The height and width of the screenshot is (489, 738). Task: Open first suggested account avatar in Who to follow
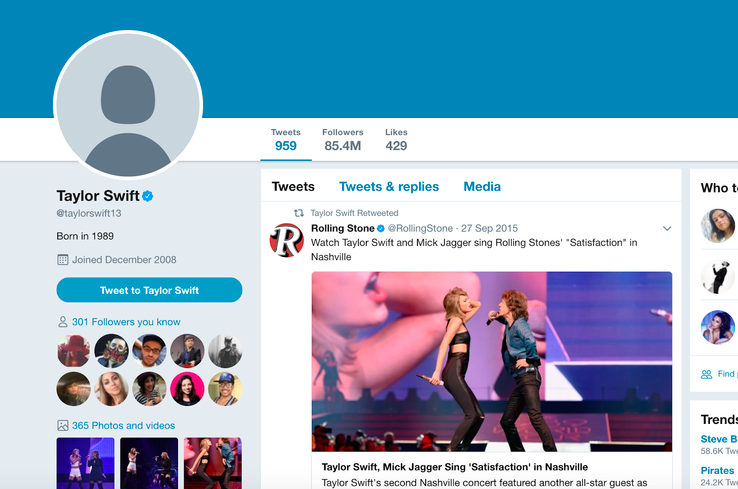point(718,225)
